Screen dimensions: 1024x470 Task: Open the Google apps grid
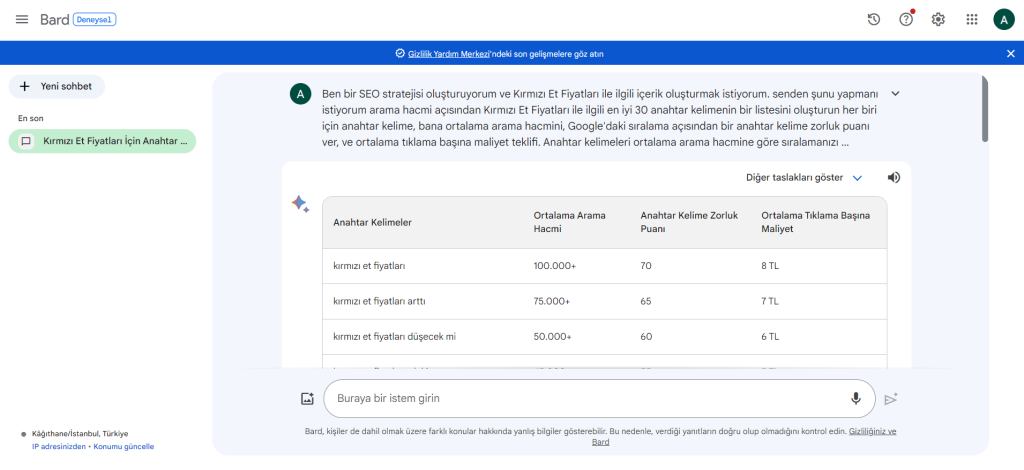(971, 19)
